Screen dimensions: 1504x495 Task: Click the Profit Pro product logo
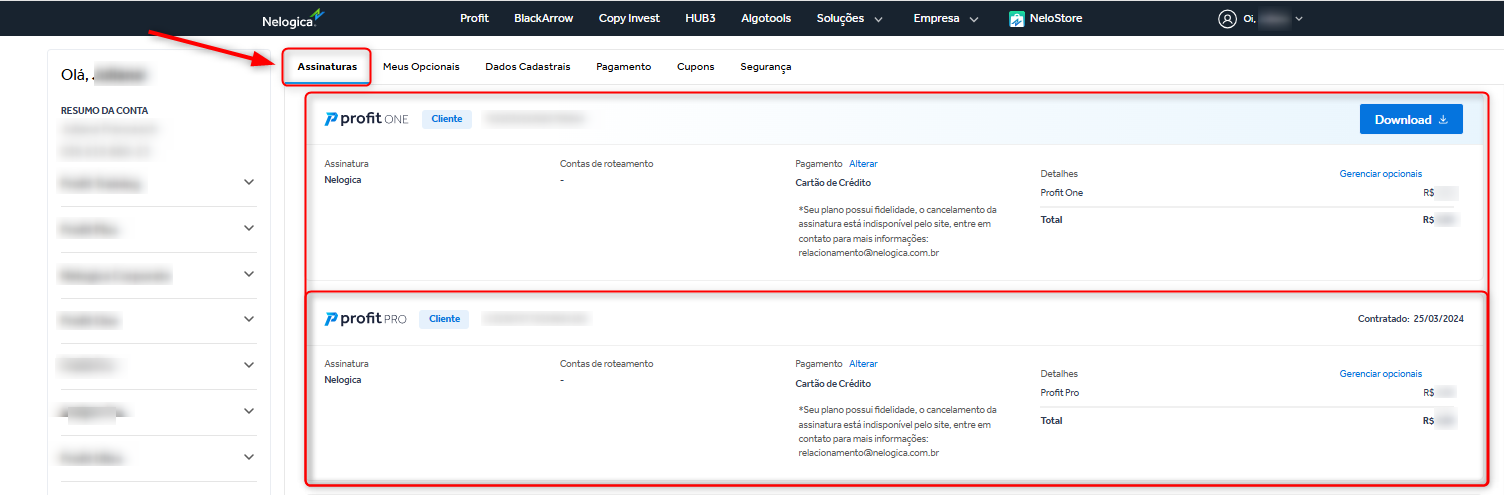pyautogui.click(x=365, y=319)
